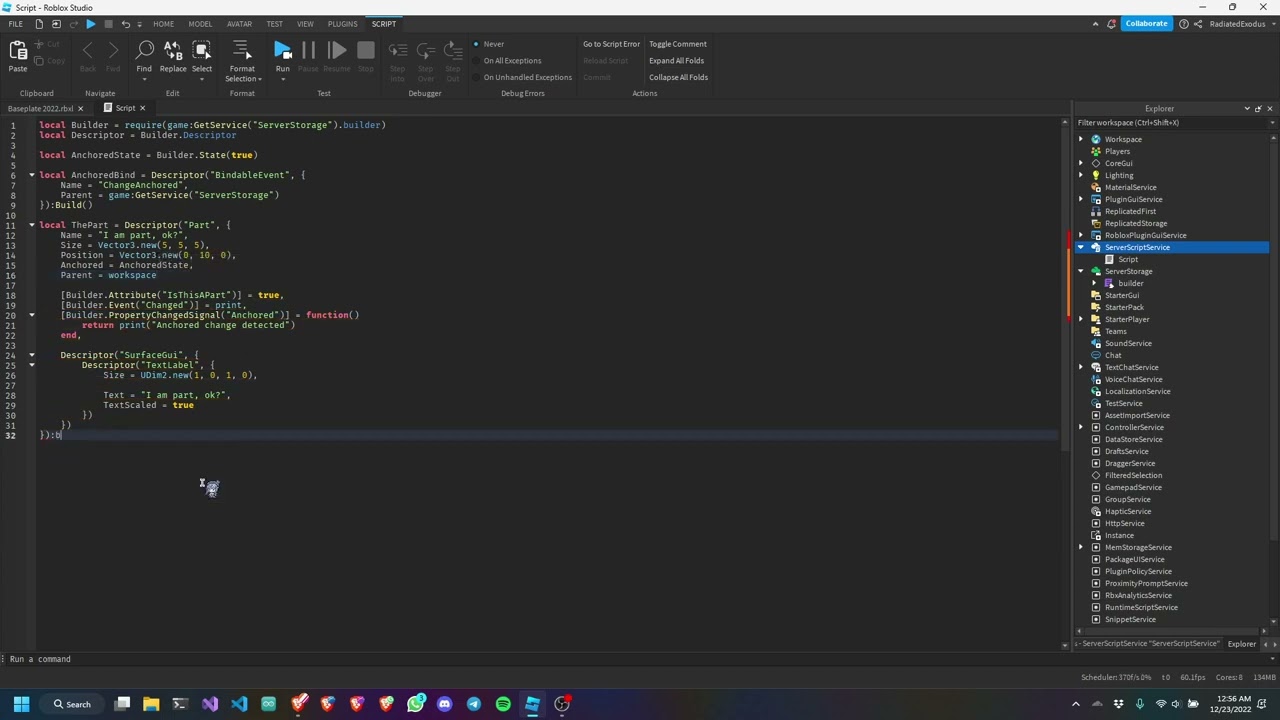Click the Undo arrow in the quick access bar

point(126,24)
